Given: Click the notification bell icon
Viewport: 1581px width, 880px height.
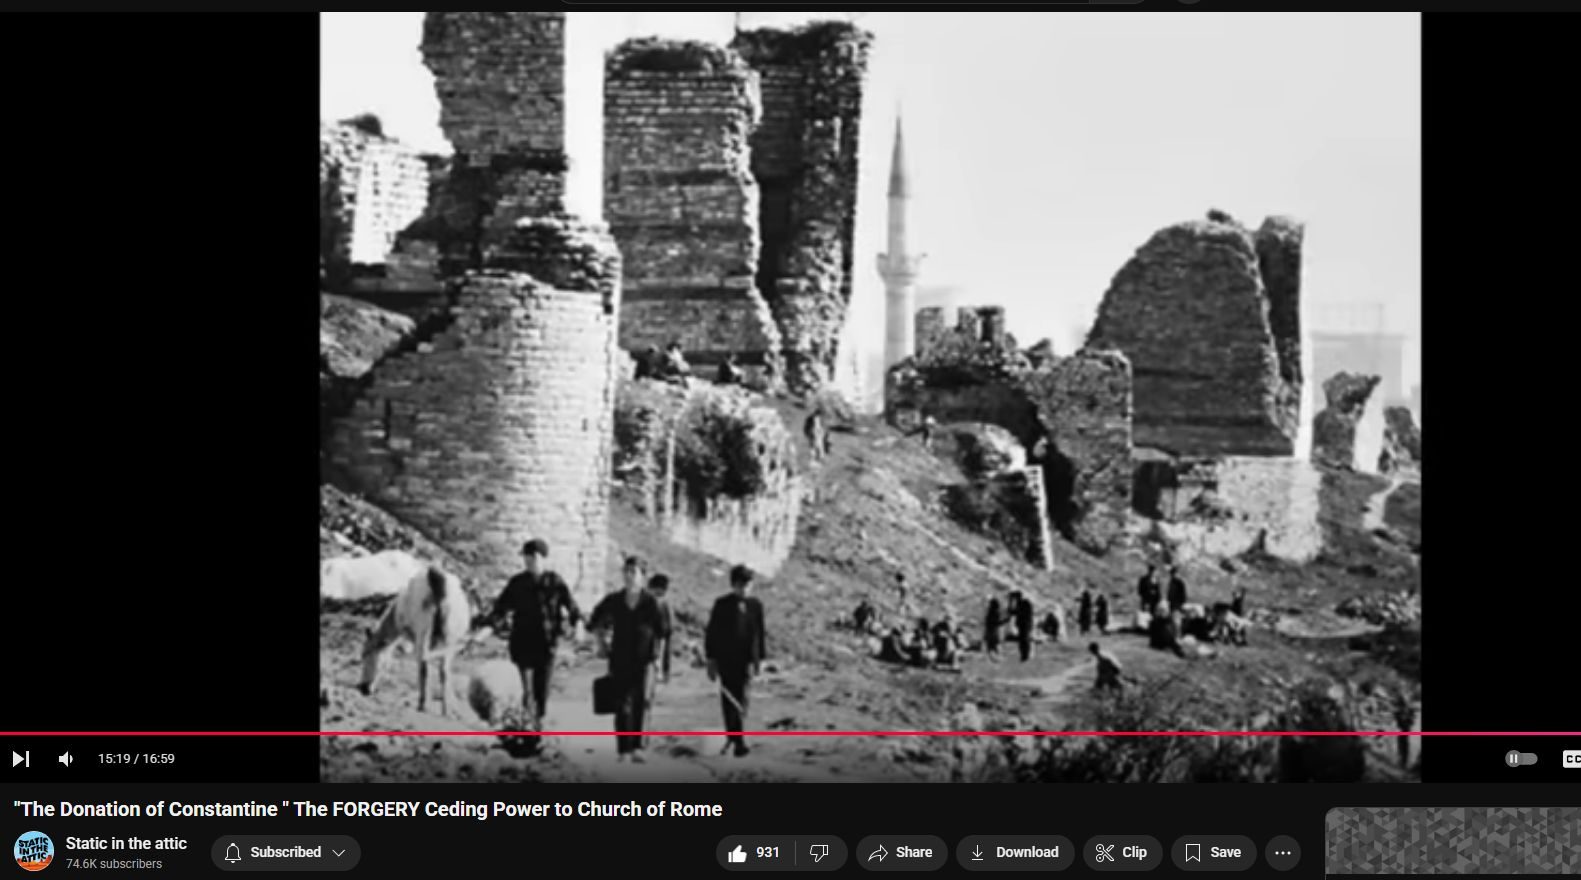Looking at the screenshot, I should pyautogui.click(x=233, y=853).
